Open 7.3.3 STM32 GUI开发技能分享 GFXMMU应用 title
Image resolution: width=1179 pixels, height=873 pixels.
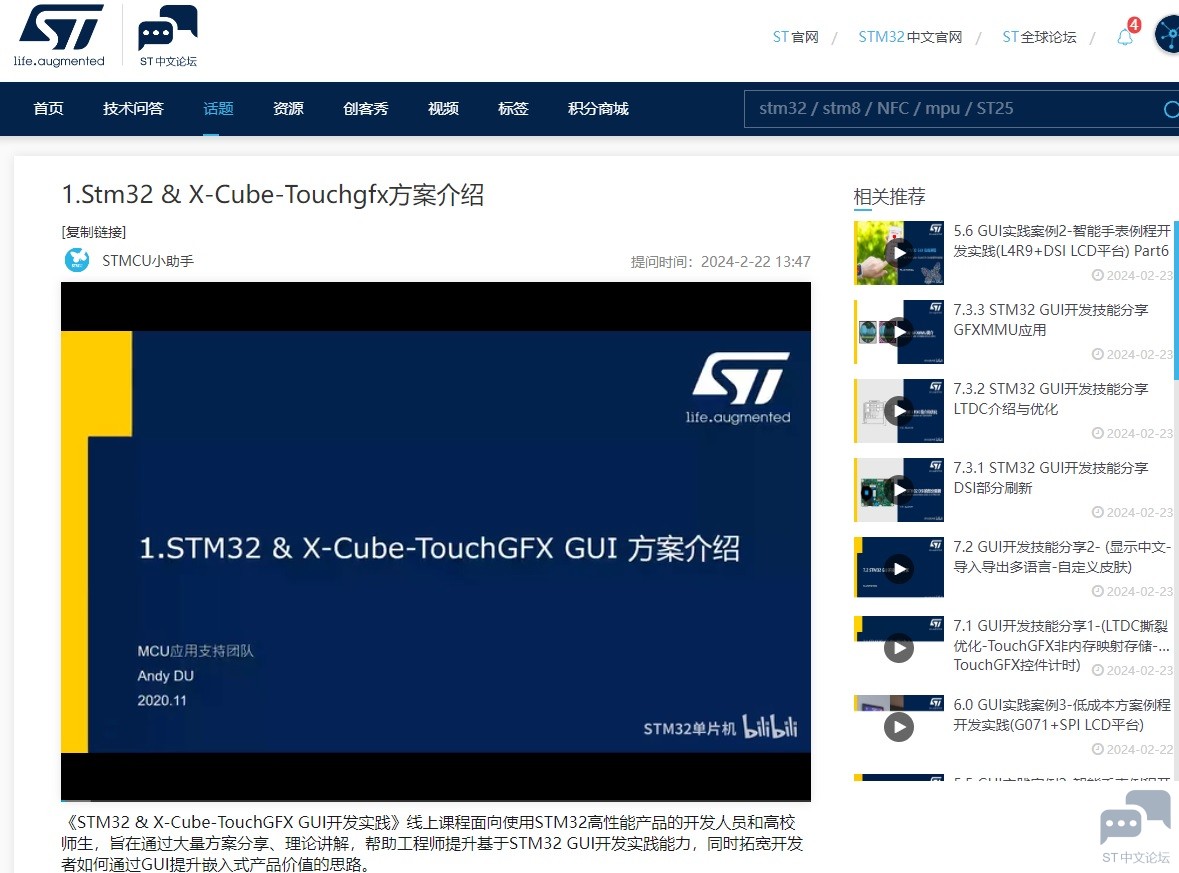[1050, 320]
